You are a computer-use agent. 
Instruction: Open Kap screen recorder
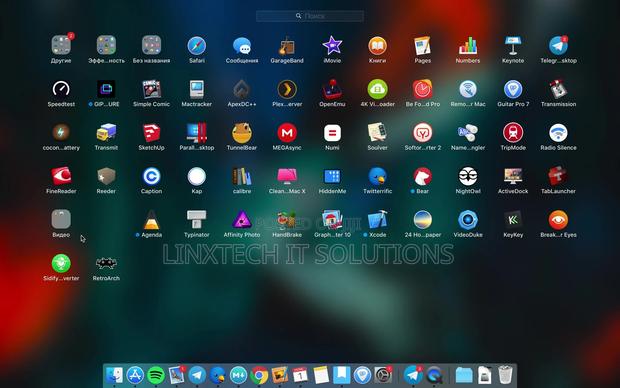click(197, 176)
